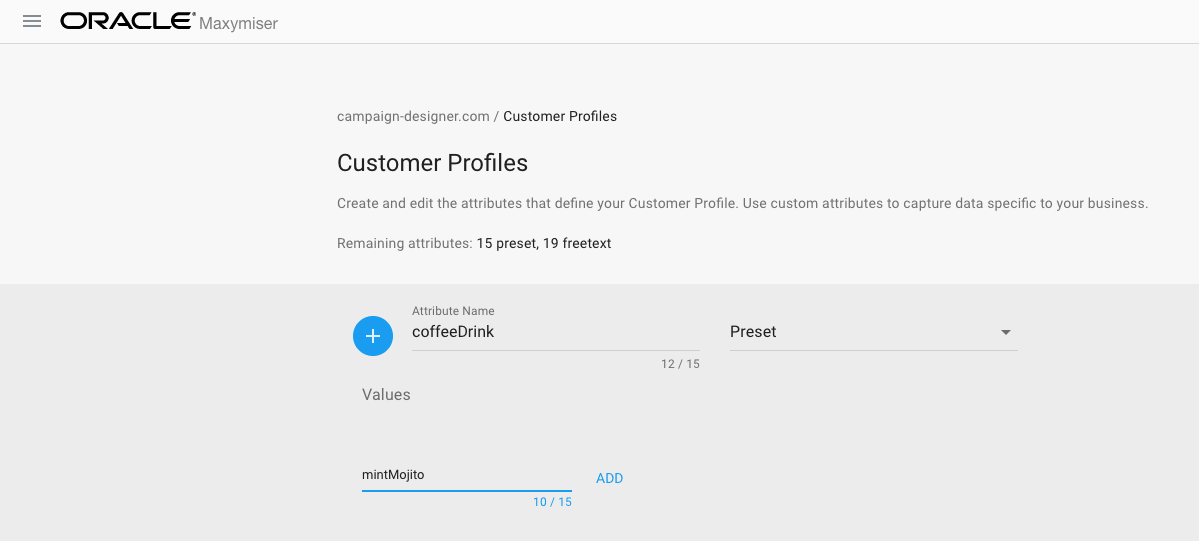This screenshot has height=541, width=1199.
Task: Click ADD to add the value
Action: 609,478
